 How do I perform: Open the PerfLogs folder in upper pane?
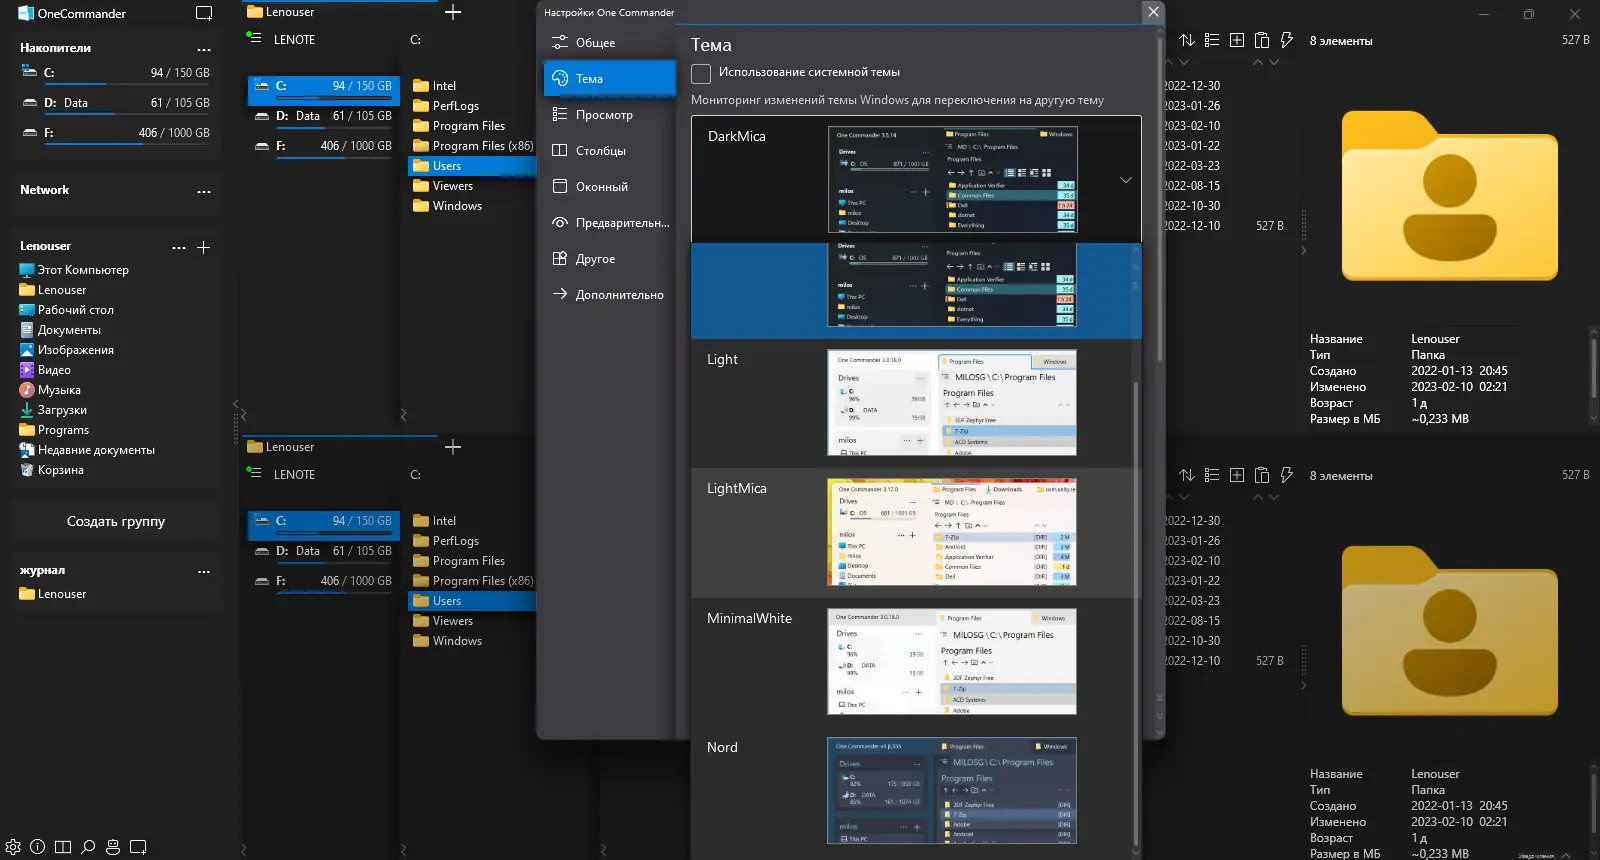pyautogui.click(x=446, y=106)
